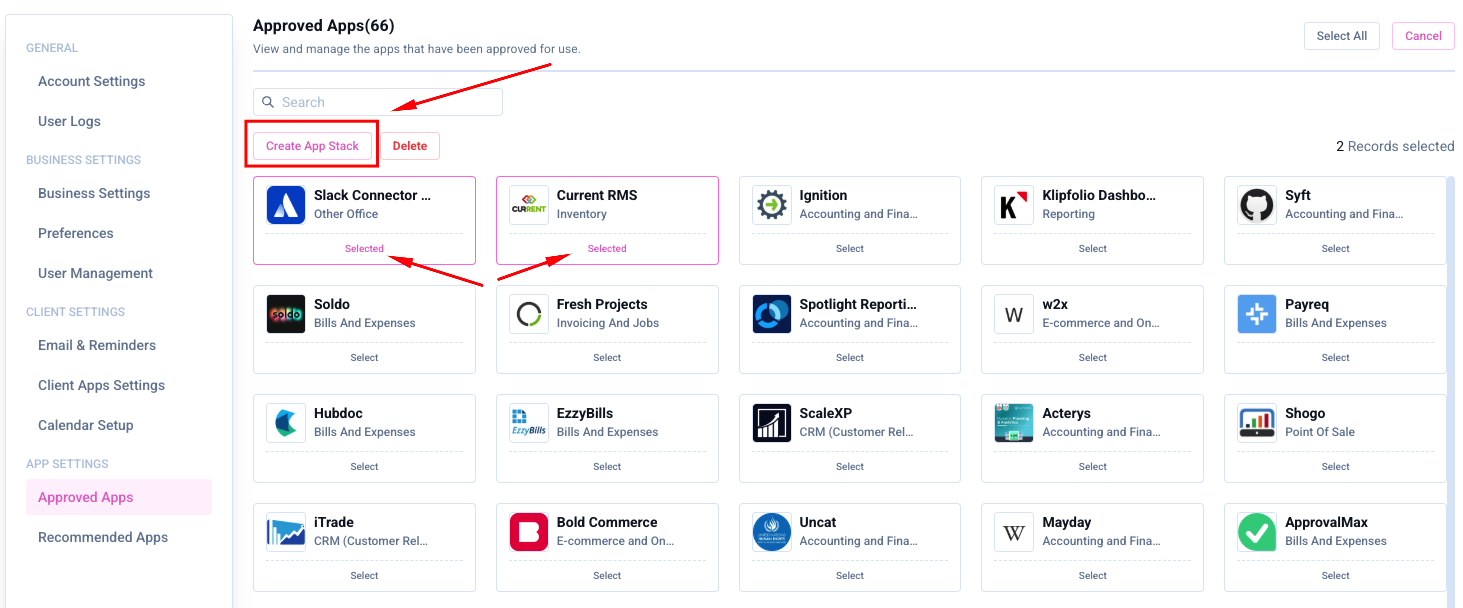Click the Soldo app logo
This screenshot has height=608, width=1463.
pos(286,314)
